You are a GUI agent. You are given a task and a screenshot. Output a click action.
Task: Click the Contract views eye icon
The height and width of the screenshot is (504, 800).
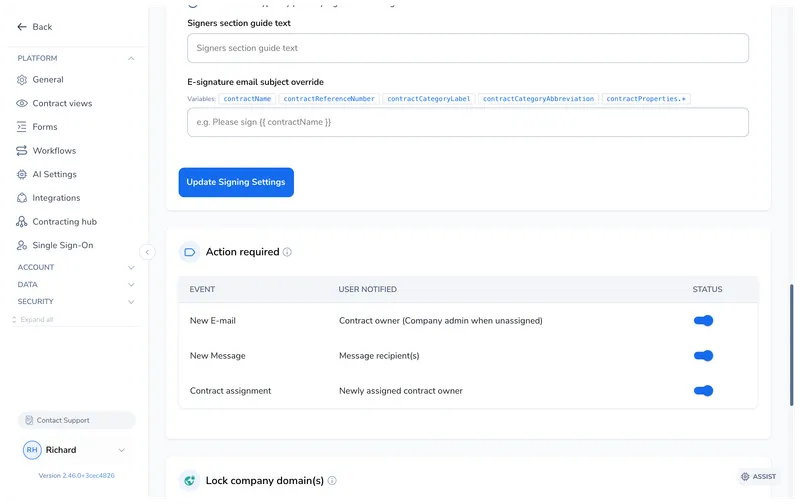[21, 103]
